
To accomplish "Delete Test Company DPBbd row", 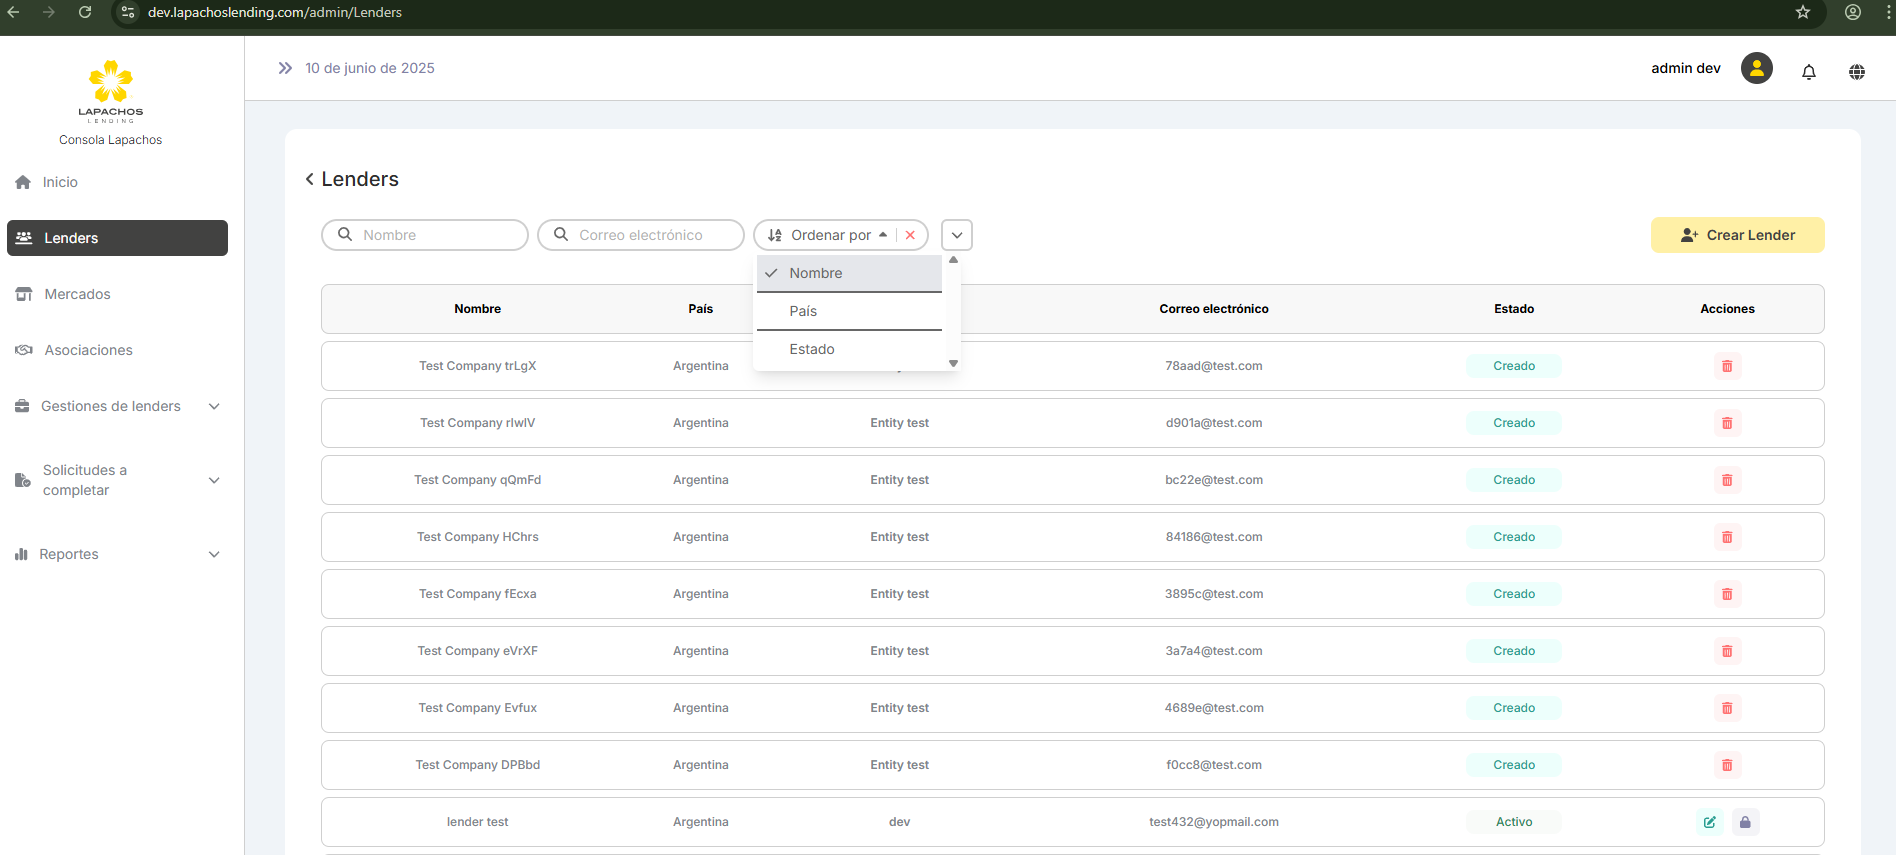I will coord(1726,765).
